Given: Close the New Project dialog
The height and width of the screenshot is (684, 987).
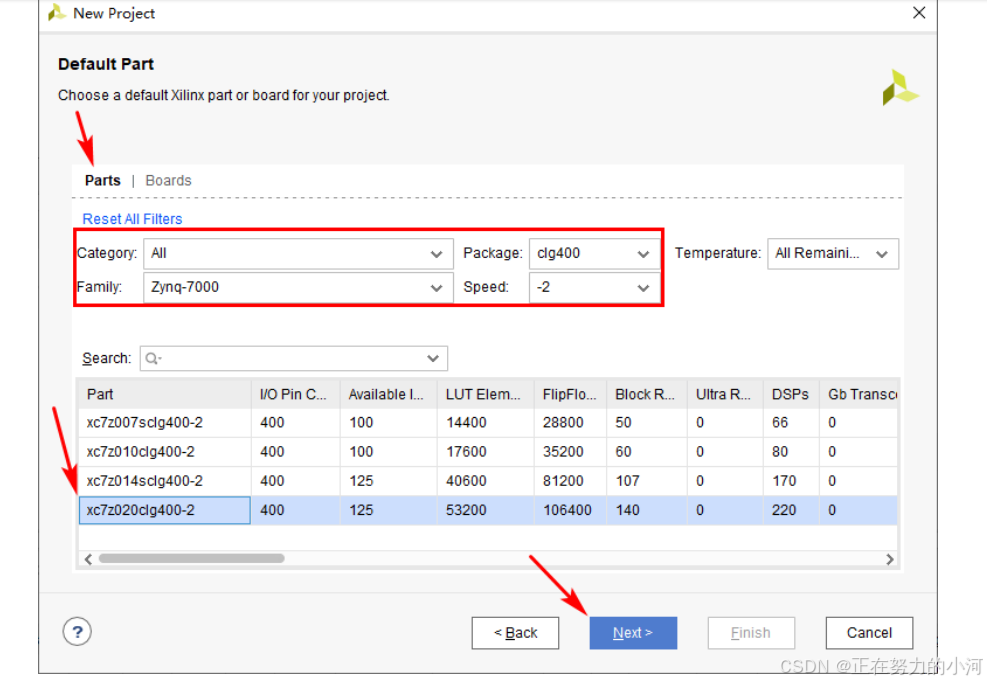Looking at the screenshot, I should (919, 13).
